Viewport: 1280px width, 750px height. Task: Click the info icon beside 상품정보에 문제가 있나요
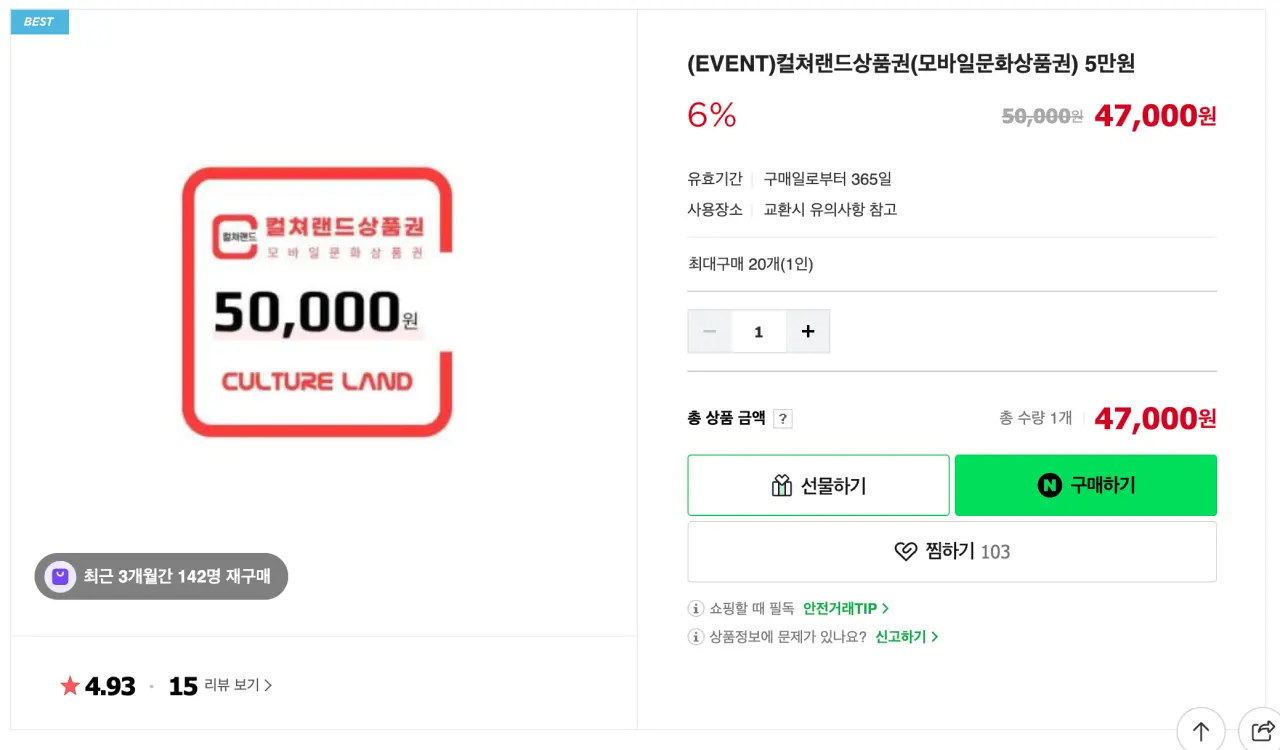pos(696,636)
